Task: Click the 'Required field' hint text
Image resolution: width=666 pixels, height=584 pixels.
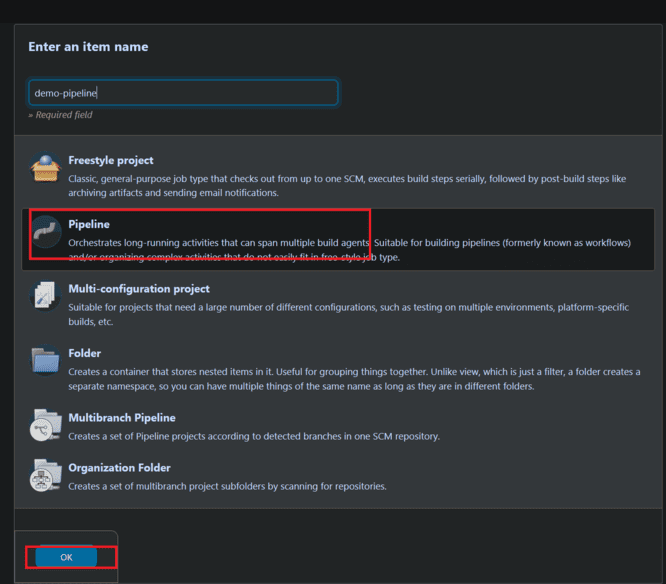Action: tap(60, 115)
